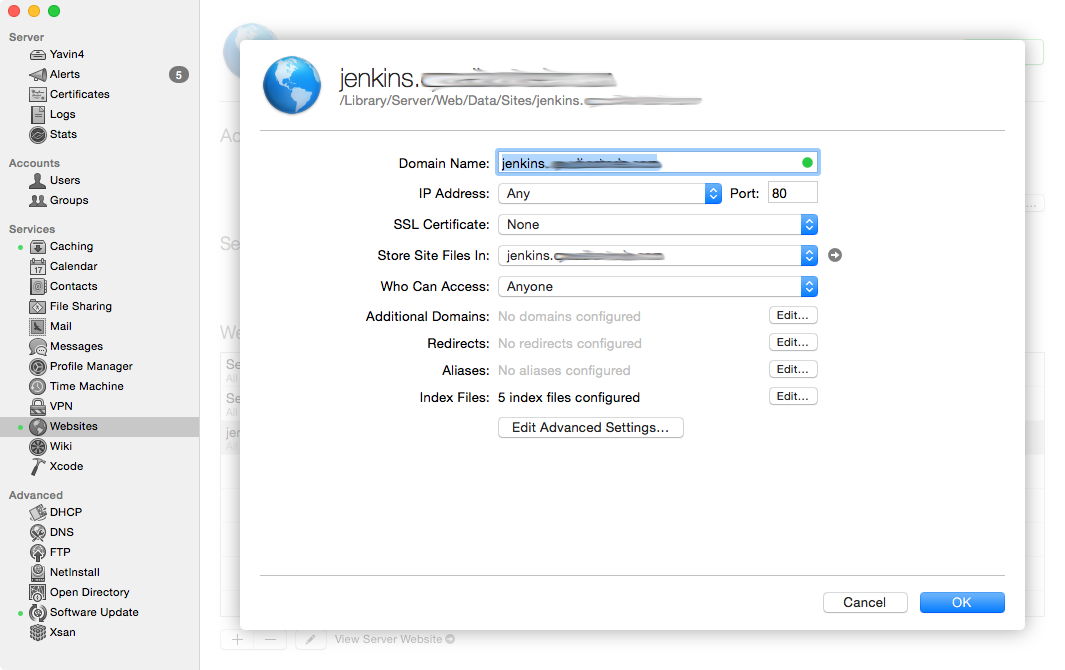The width and height of the screenshot is (1065, 670).
Task: Open the Time Machine icon
Action: (37, 386)
